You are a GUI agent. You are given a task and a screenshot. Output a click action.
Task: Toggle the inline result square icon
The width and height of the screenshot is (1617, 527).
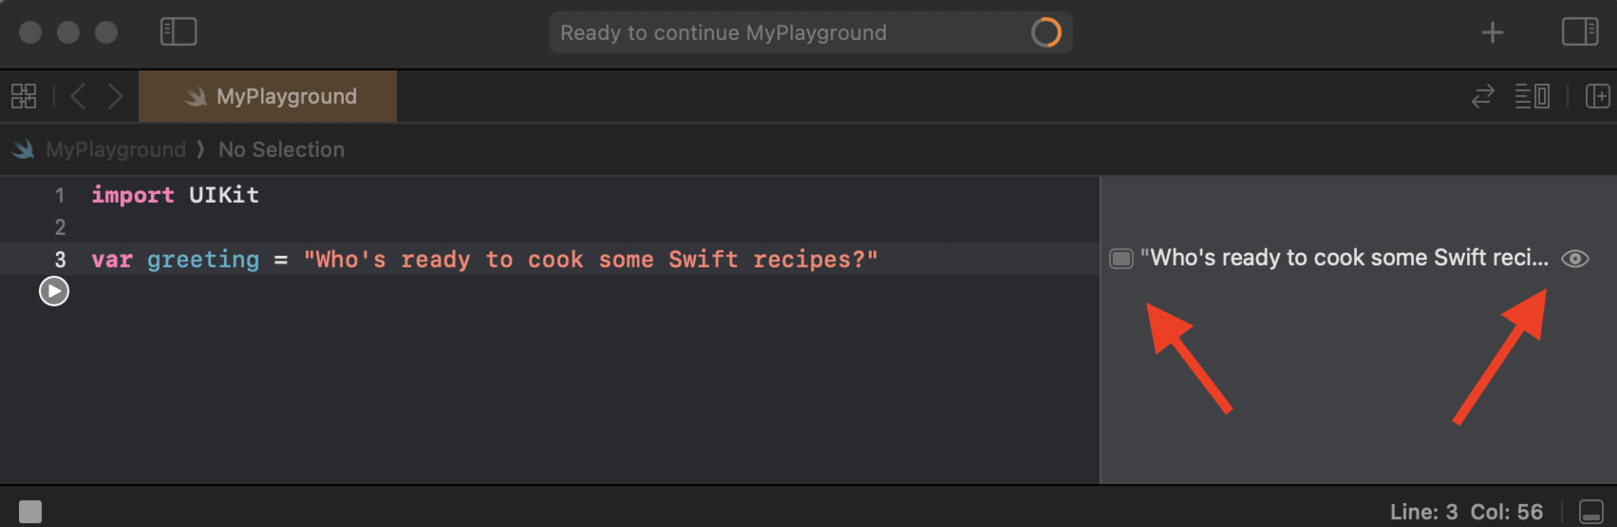pyautogui.click(x=1121, y=259)
